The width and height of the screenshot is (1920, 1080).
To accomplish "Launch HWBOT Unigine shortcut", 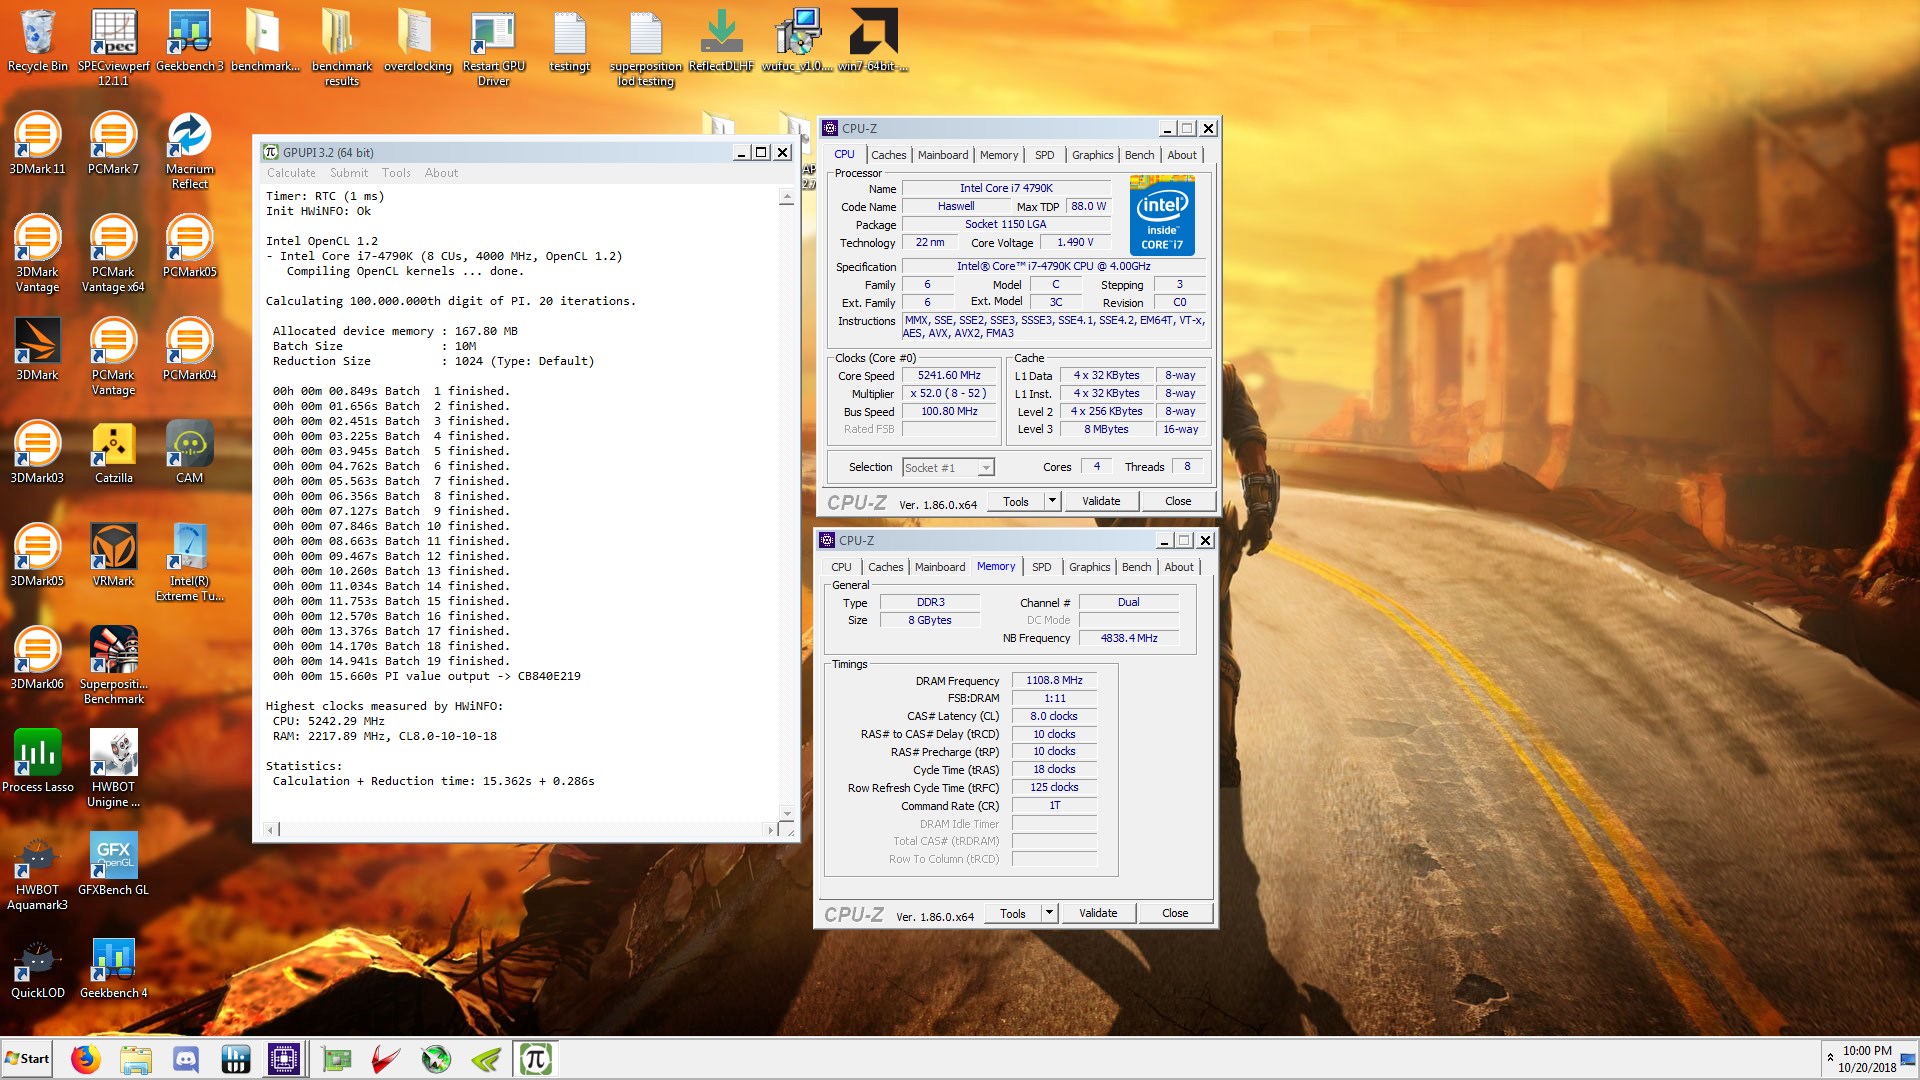I will pyautogui.click(x=113, y=768).
